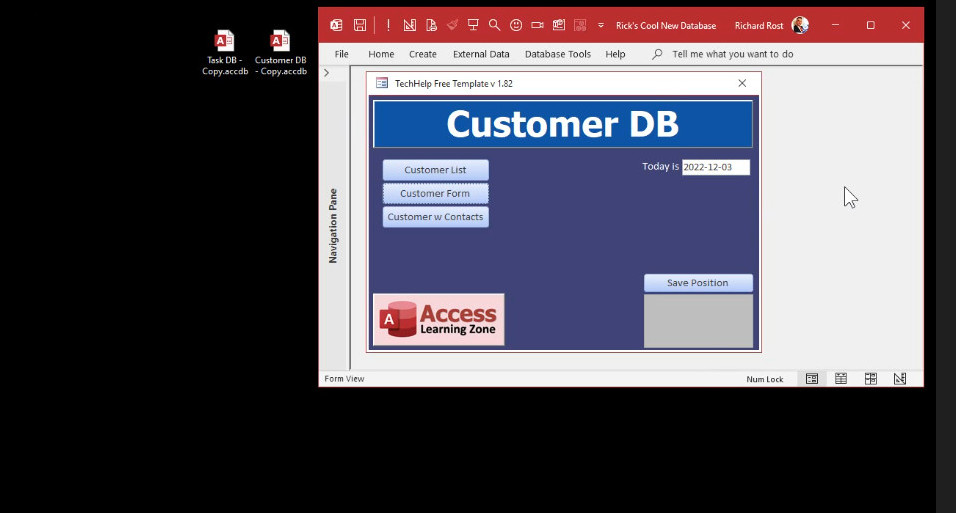Open the File menu
The height and width of the screenshot is (513, 956).
(342, 54)
